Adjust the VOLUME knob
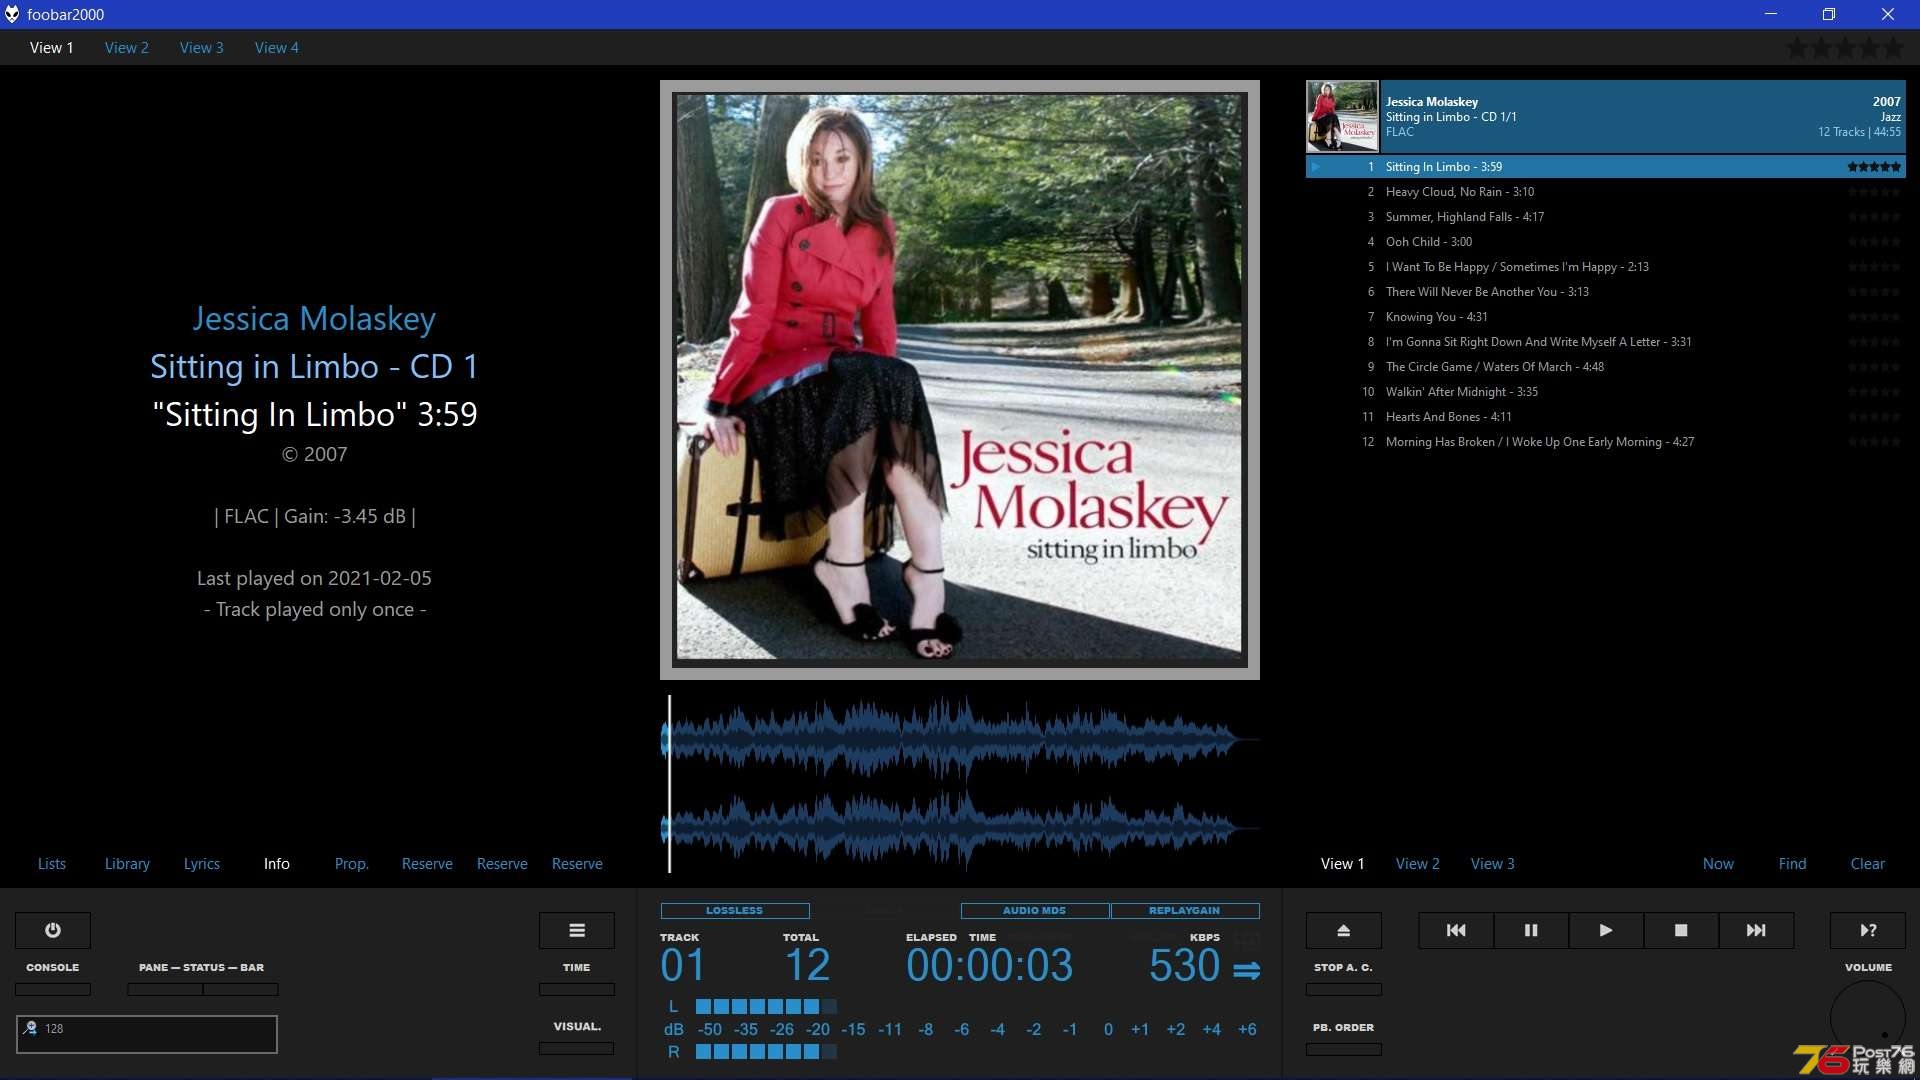1920x1080 pixels. (x=1868, y=1018)
